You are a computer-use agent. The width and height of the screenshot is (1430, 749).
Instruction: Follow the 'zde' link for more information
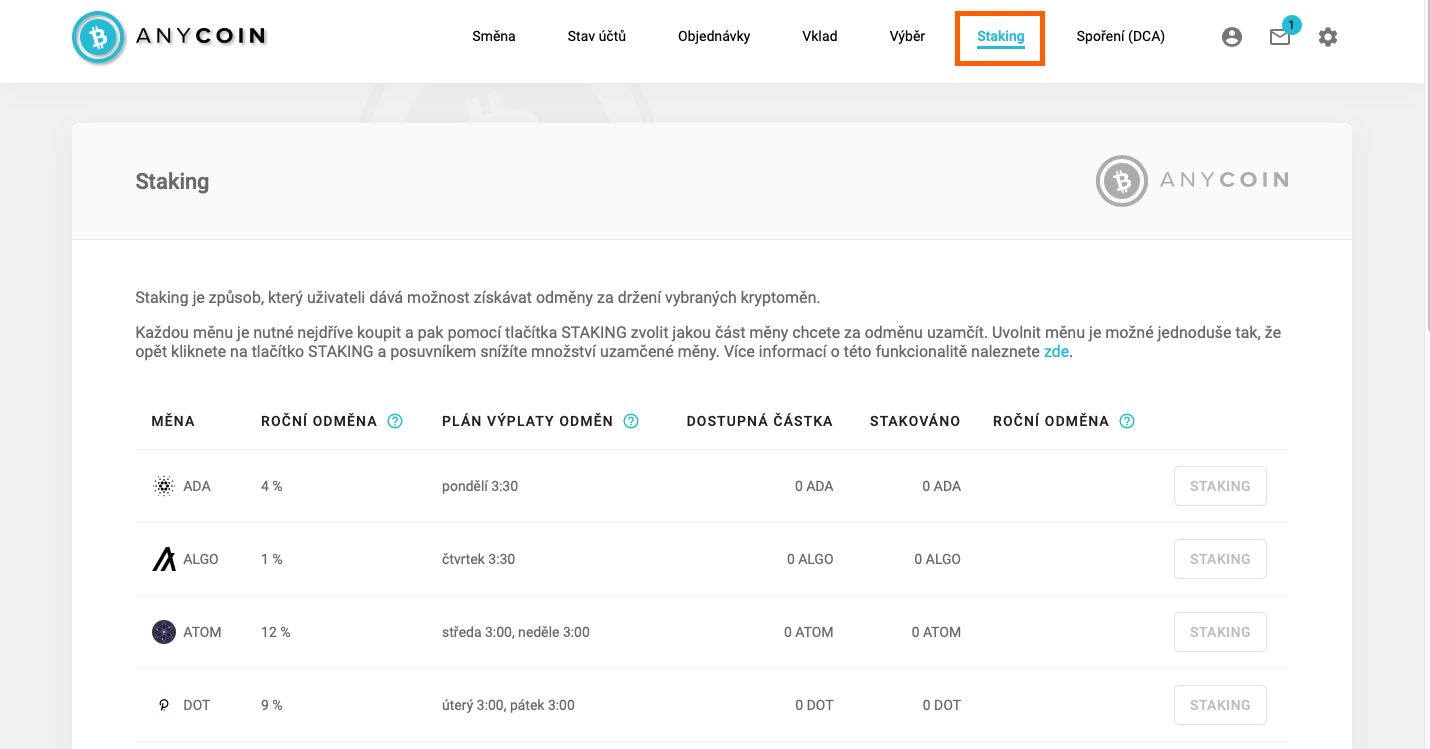1057,352
